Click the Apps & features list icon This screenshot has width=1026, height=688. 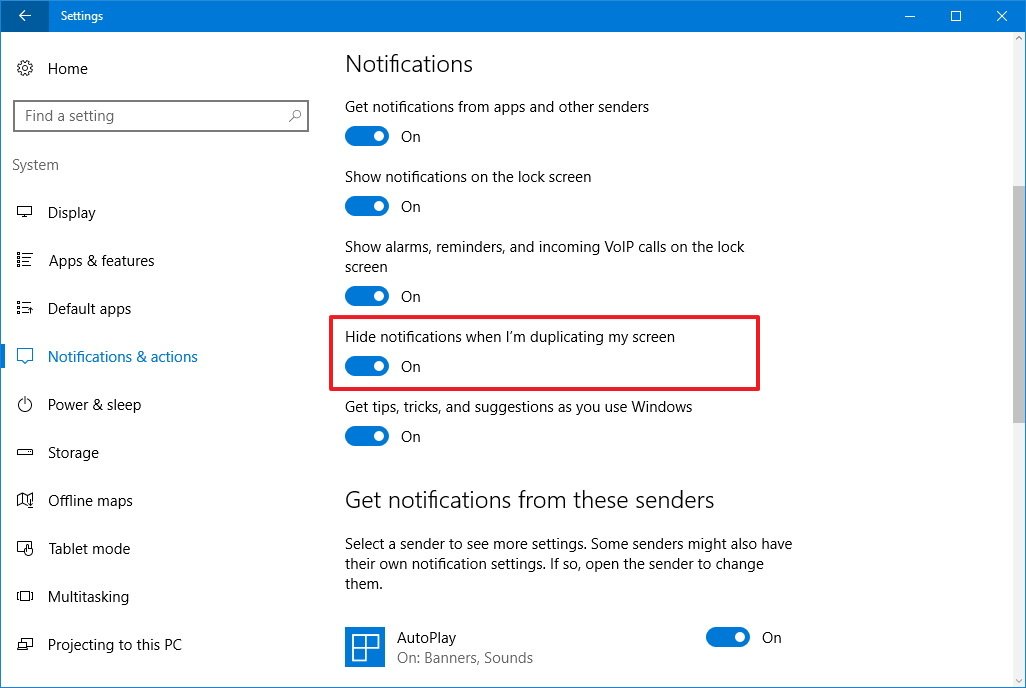click(25, 261)
